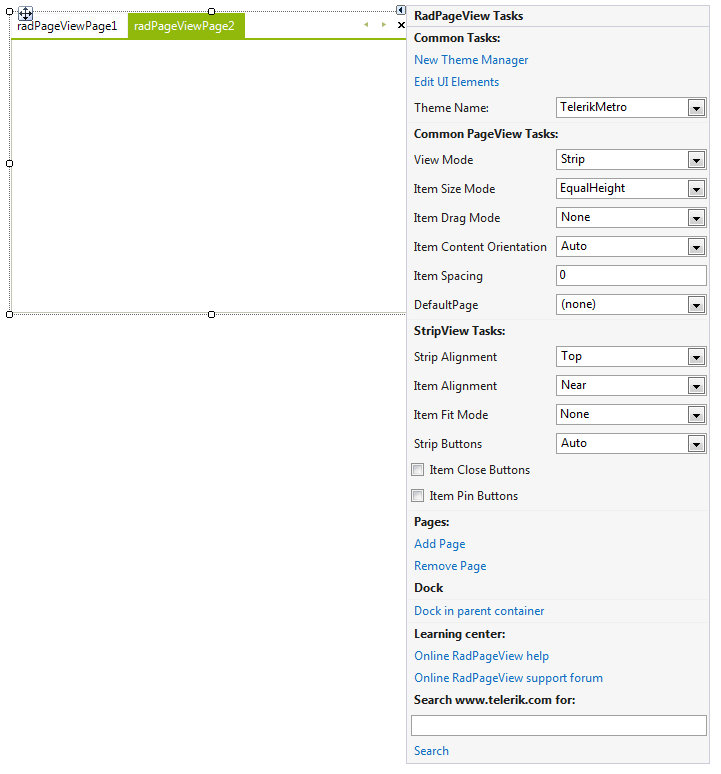The width and height of the screenshot is (721, 774).
Task: Click the Item Spacing input field
Action: (631, 275)
